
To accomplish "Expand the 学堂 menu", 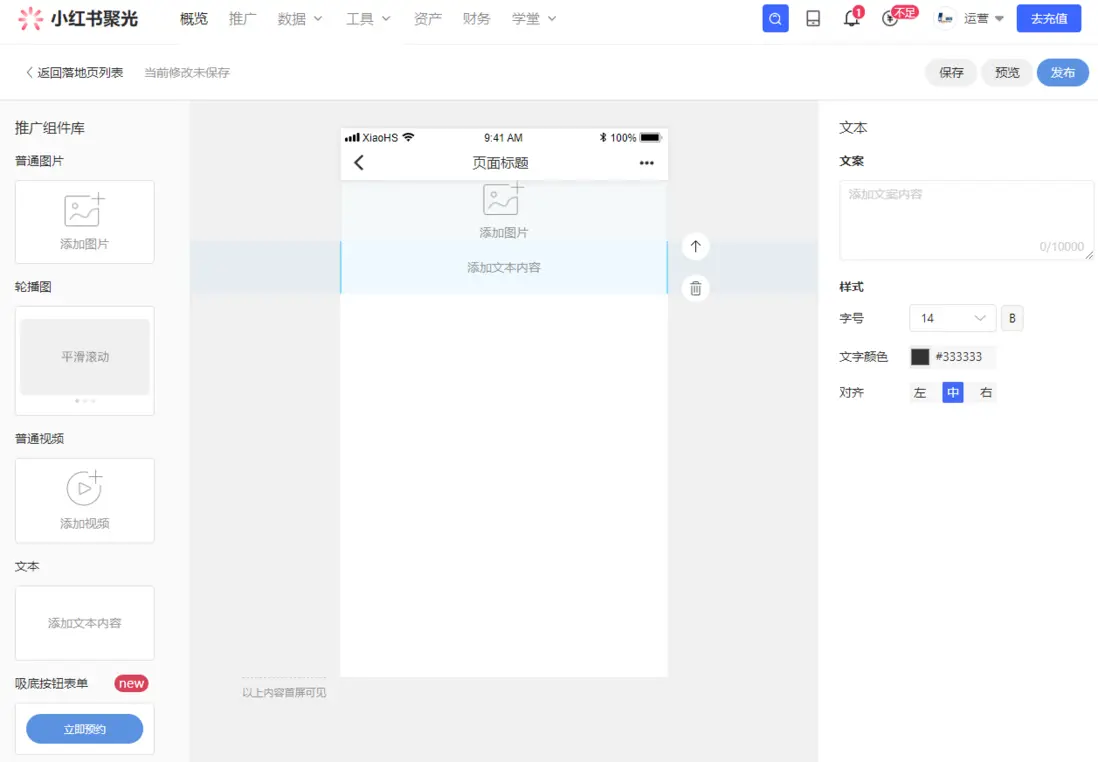I will point(534,19).
